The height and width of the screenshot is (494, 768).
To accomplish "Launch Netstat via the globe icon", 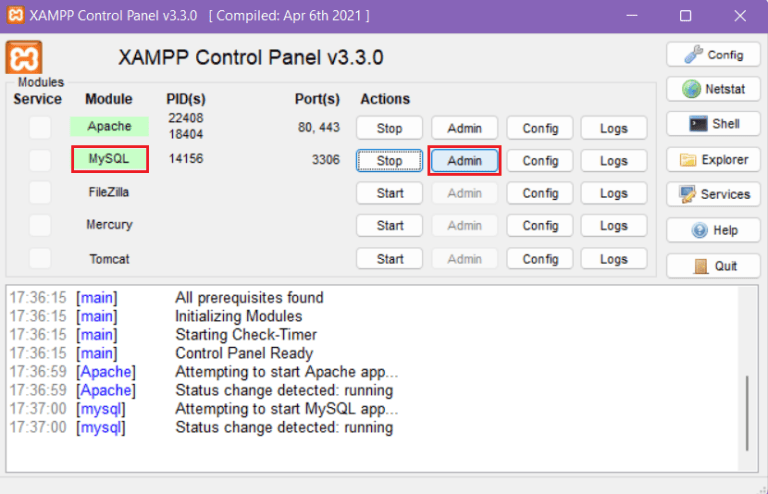I will point(691,89).
